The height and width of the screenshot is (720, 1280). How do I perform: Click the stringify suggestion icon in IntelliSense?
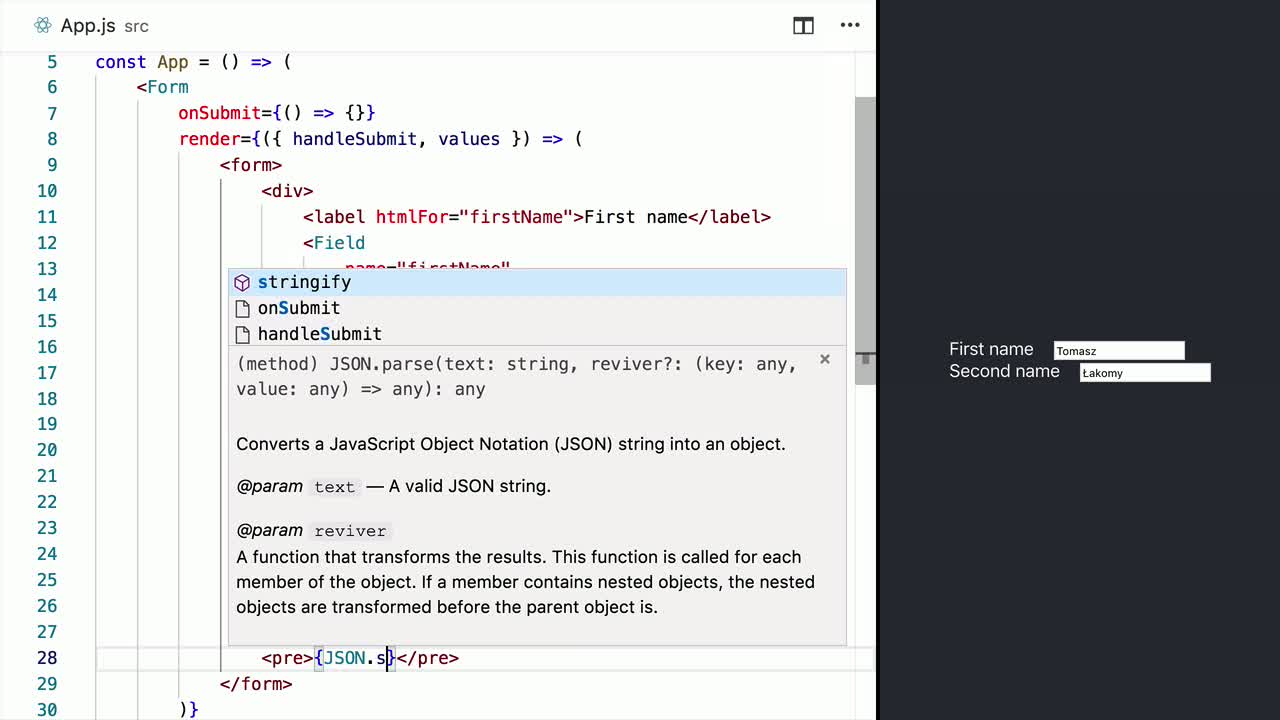point(242,283)
